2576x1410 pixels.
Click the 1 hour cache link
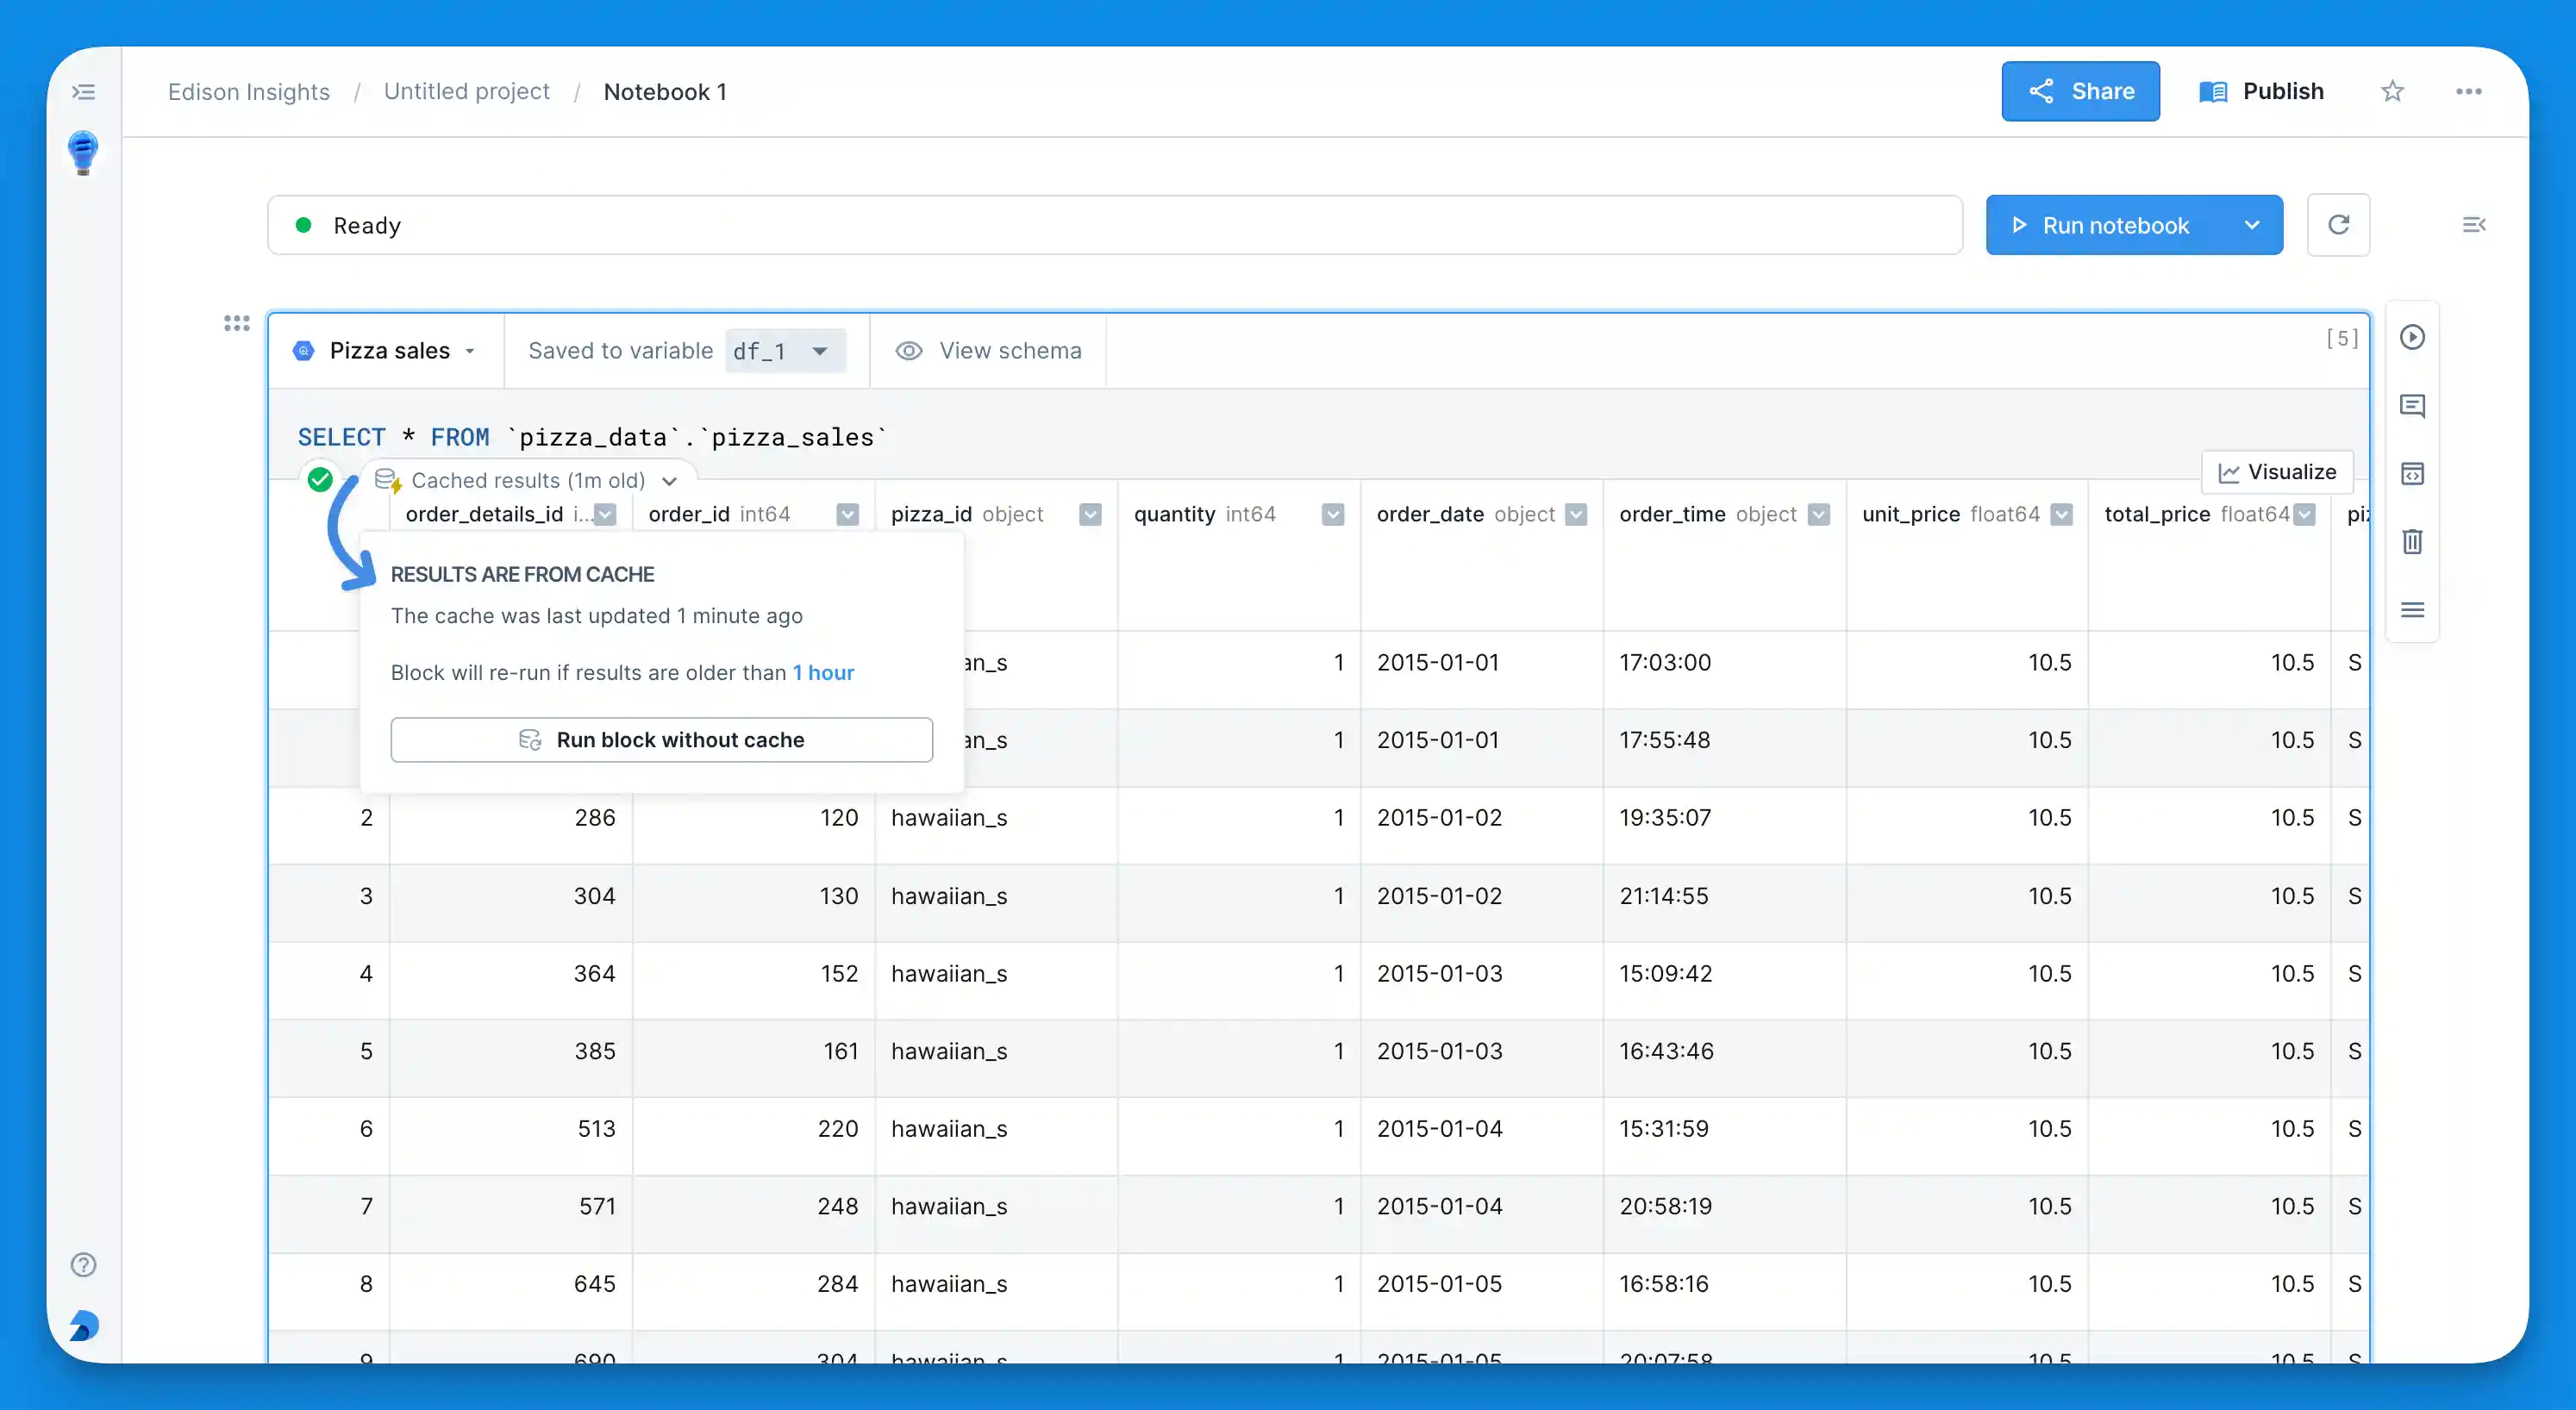823,672
